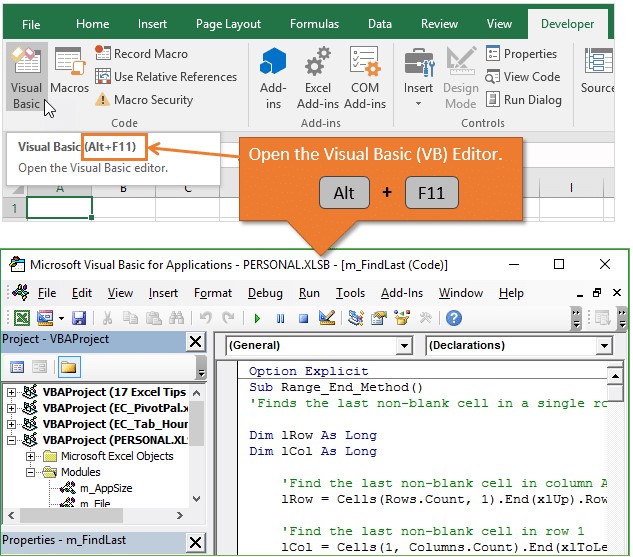The image size is (633, 557).
Task: Open the XML Source pane
Action: tap(597, 72)
